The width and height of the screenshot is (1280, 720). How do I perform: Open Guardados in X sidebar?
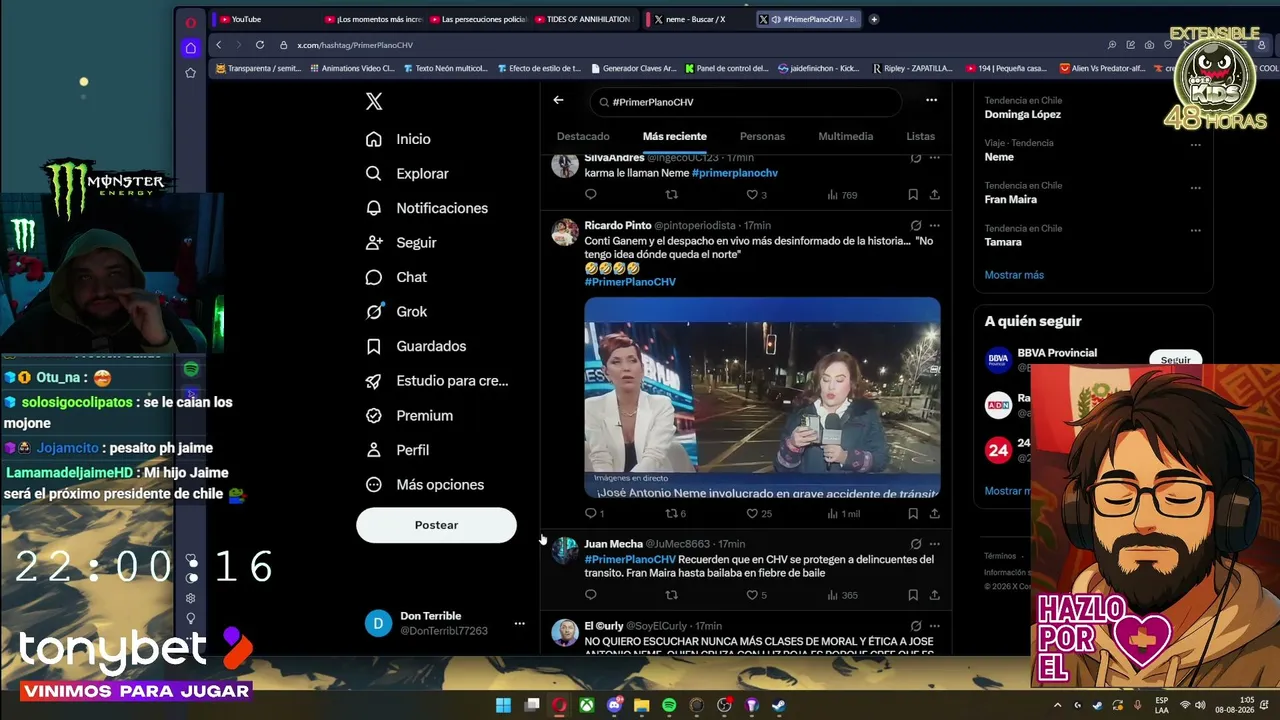pyautogui.click(x=416, y=346)
